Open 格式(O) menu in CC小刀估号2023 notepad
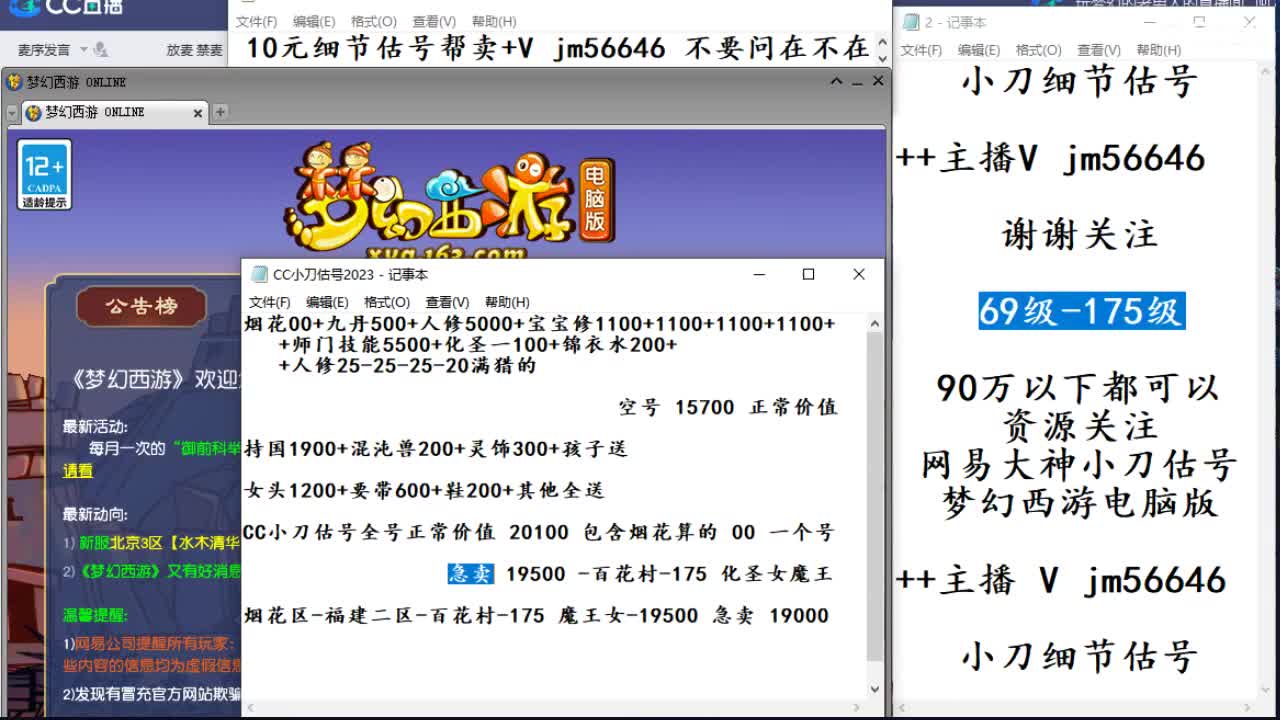The image size is (1280, 720). tap(387, 302)
